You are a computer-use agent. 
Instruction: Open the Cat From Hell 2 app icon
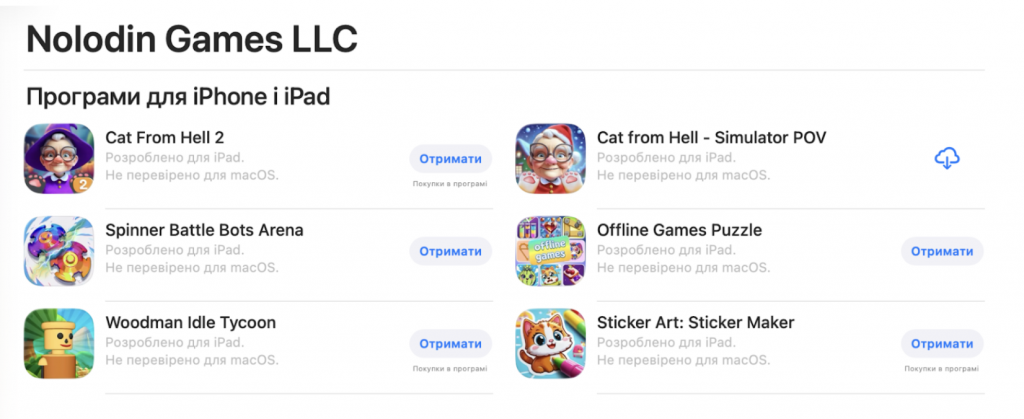tap(59, 159)
